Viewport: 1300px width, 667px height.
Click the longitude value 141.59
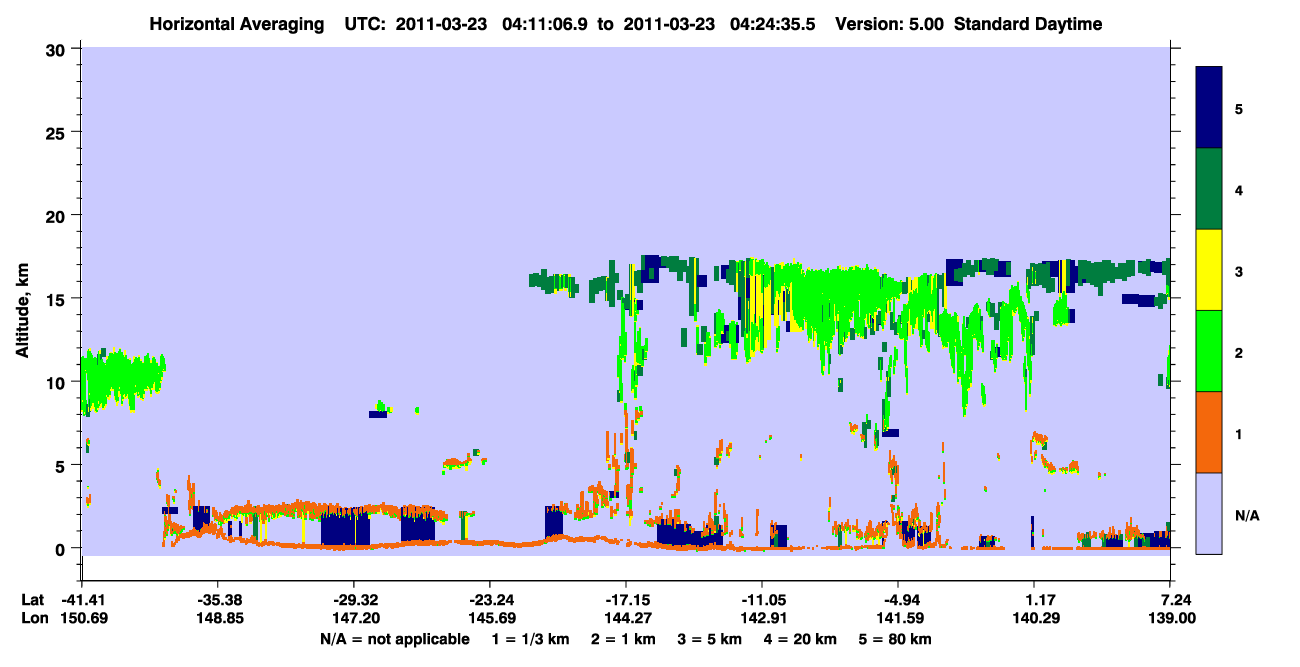tap(898, 618)
